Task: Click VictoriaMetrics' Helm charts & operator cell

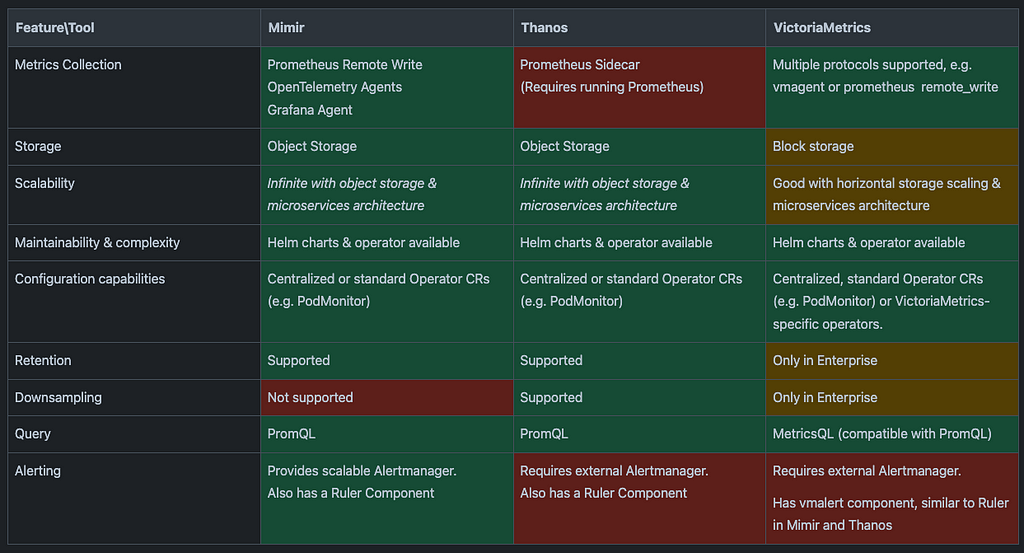Action: pyautogui.click(x=891, y=243)
